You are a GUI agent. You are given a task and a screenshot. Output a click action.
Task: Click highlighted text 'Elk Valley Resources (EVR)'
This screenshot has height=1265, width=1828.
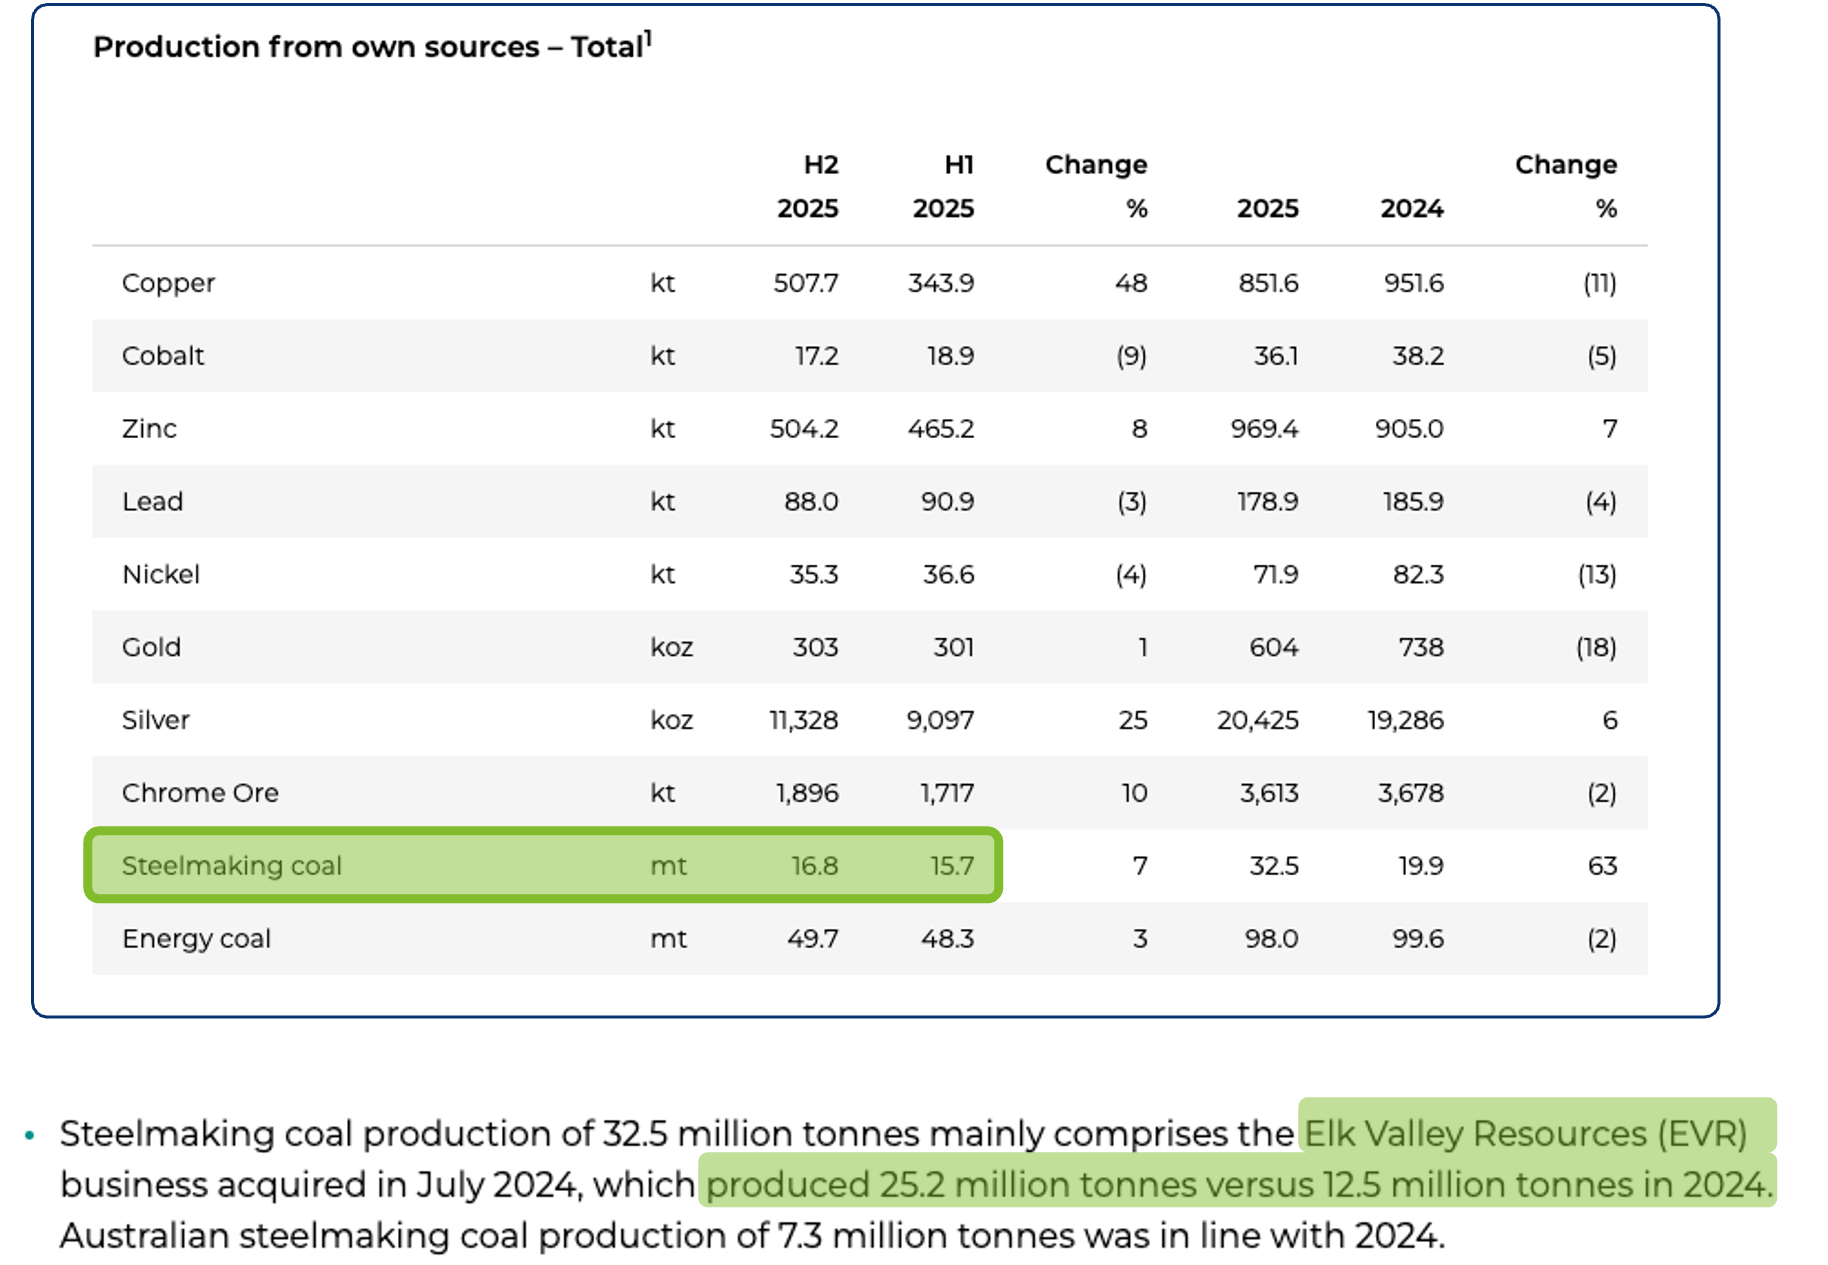tap(1526, 1134)
